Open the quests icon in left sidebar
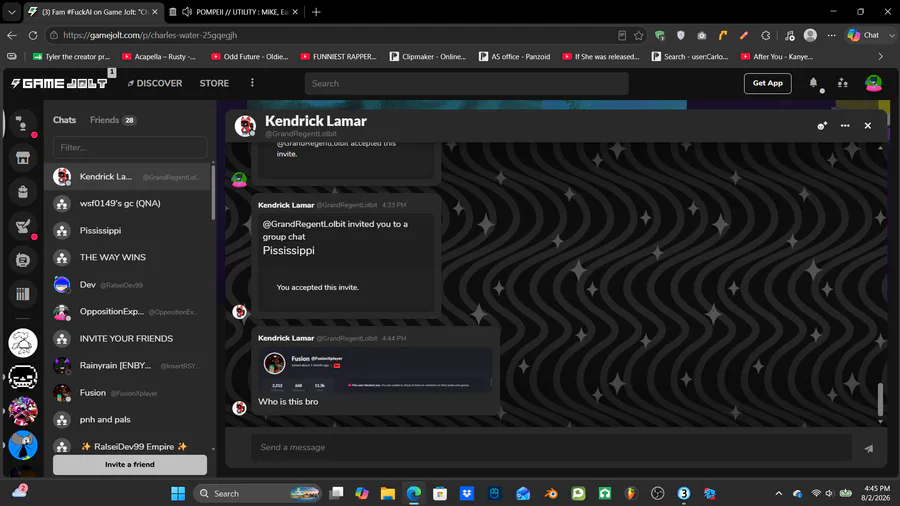 (22, 226)
